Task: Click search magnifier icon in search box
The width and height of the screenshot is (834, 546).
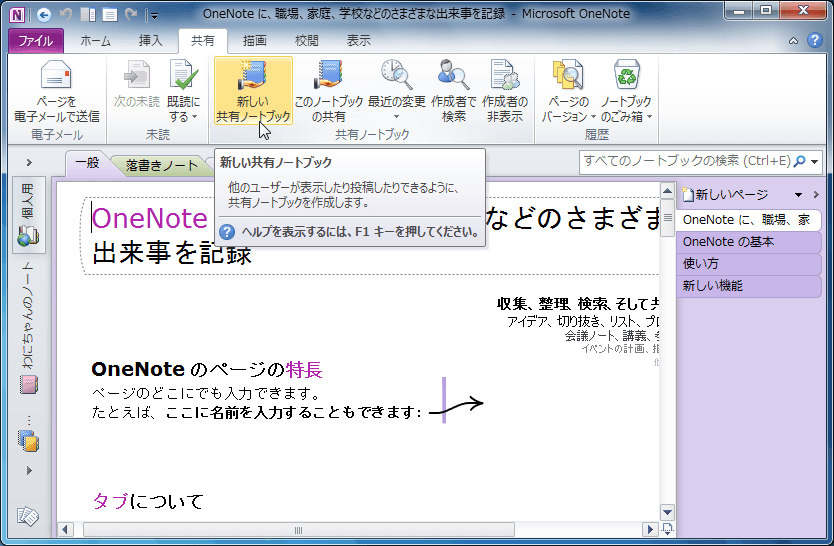Action: coord(799,161)
